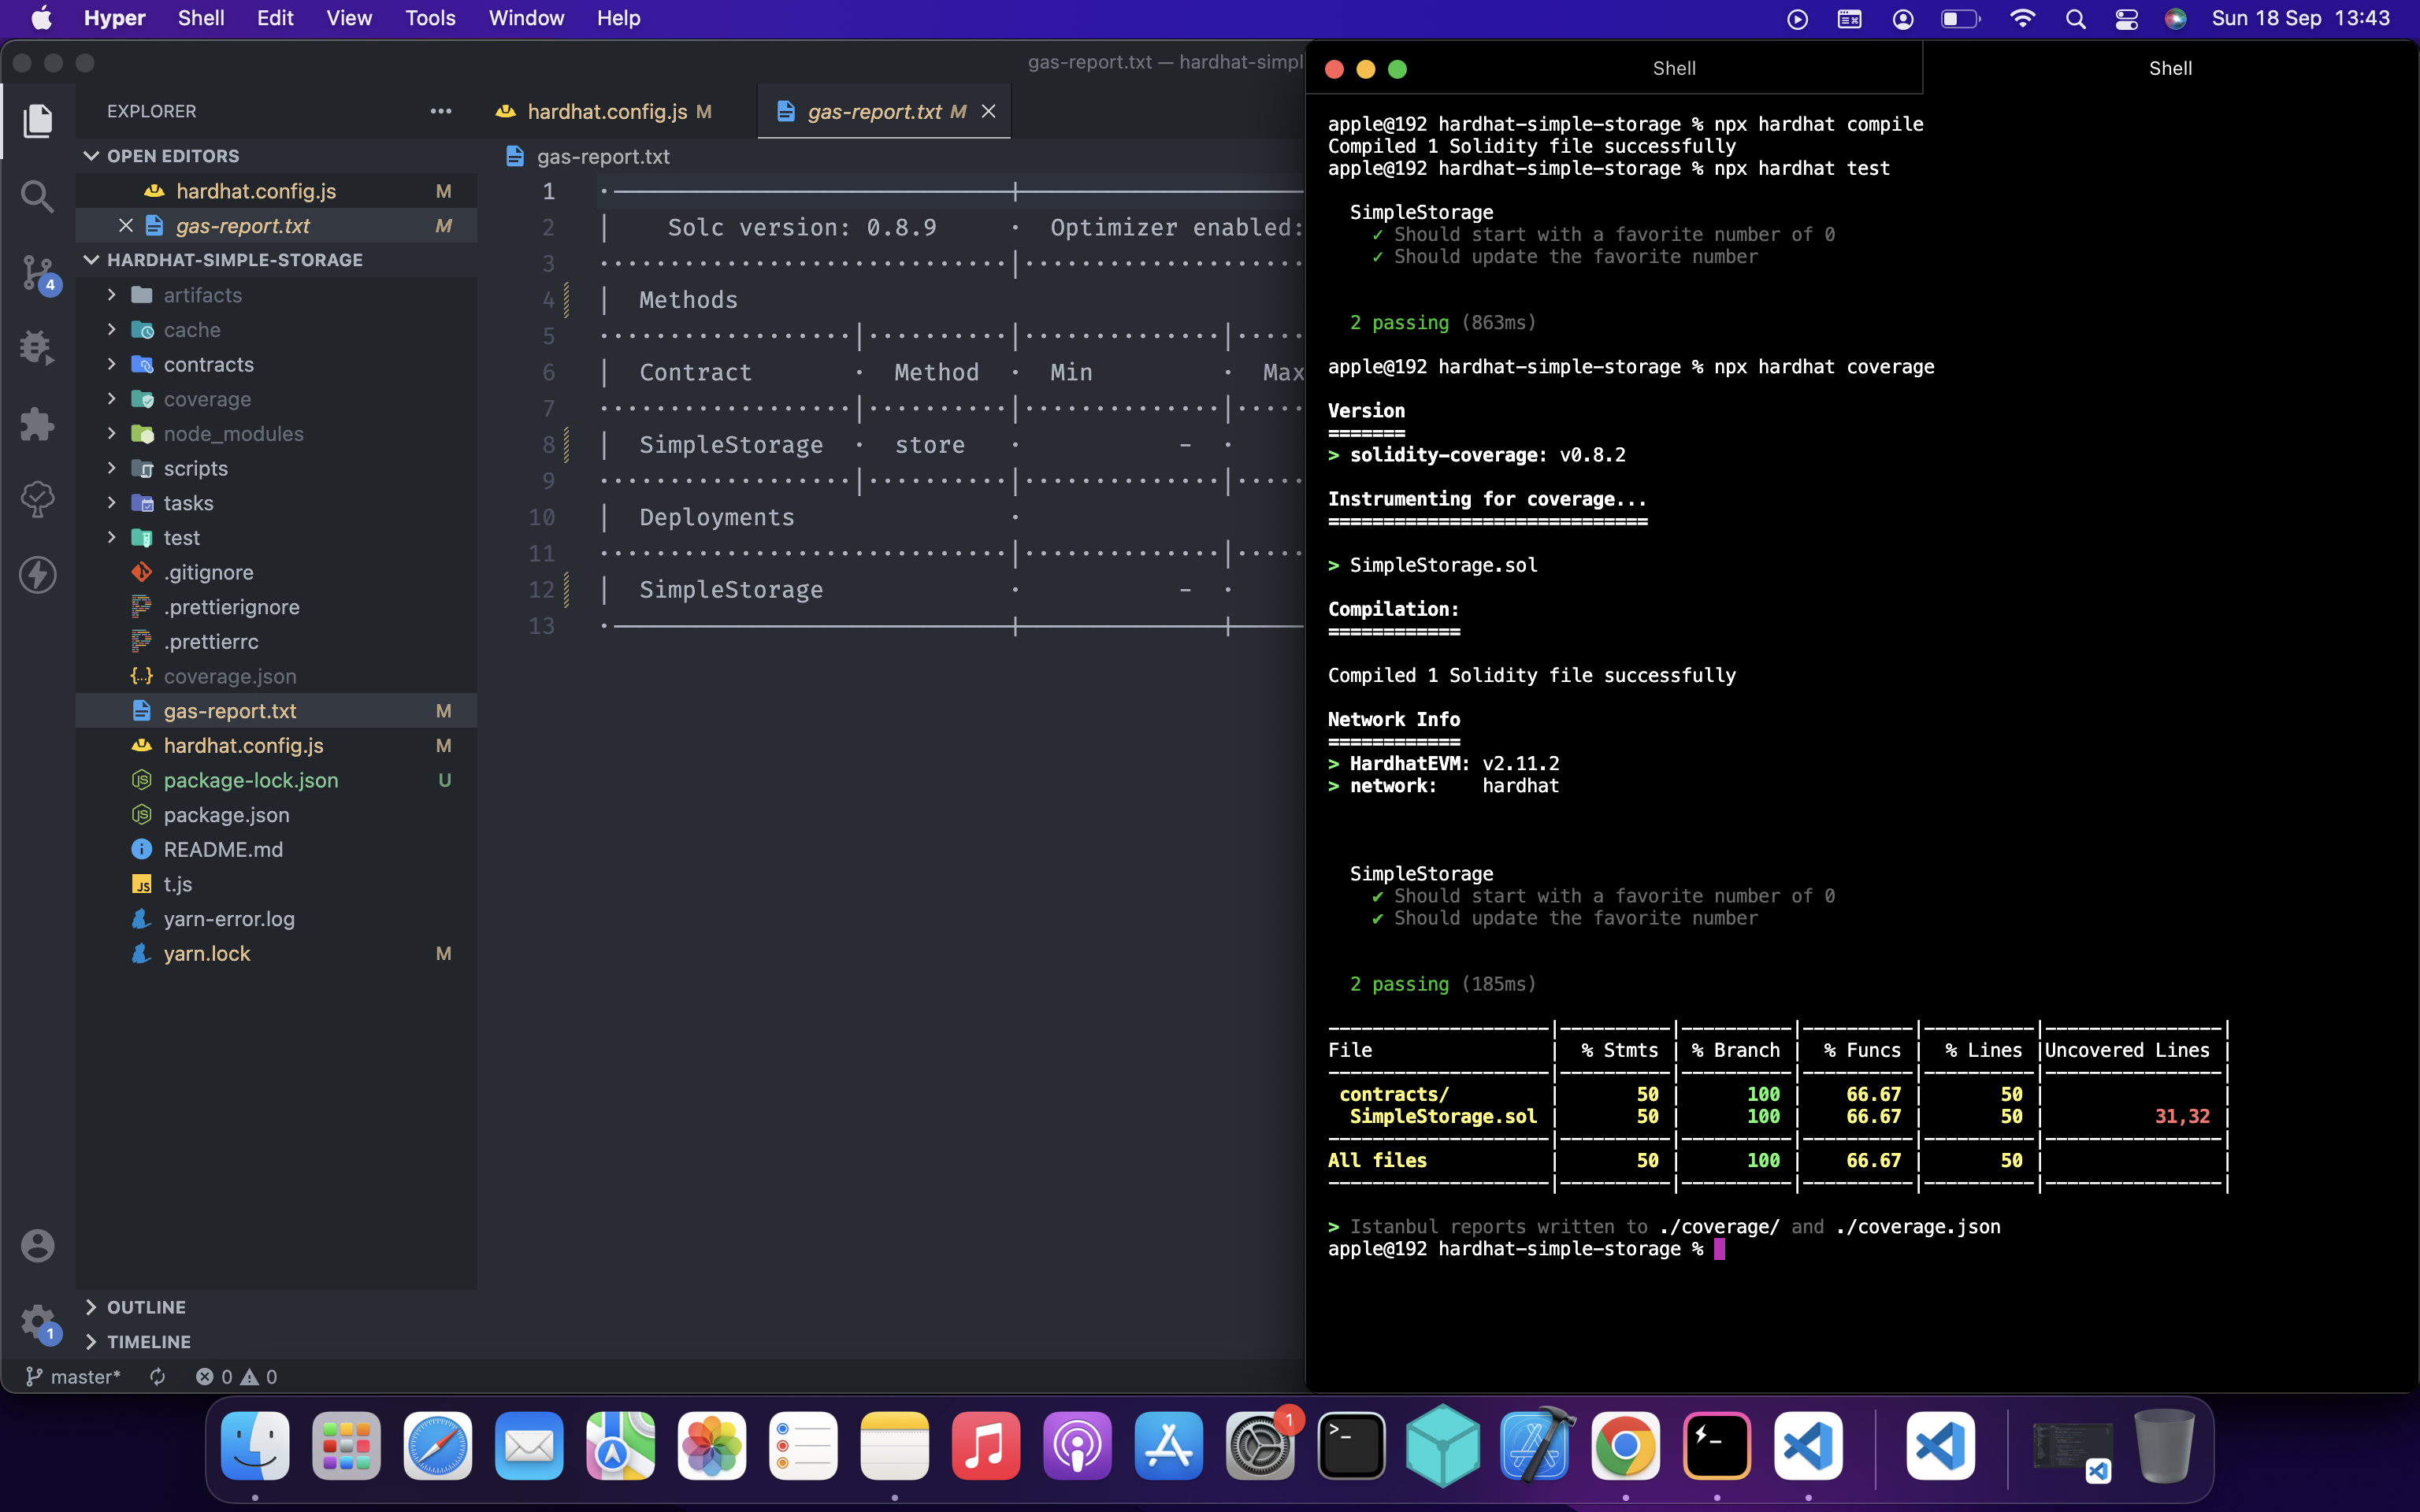Open the lightning bolt view in activity bar
The width and height of the screenshot is (2420, 1512).
pyautogui.click(x=38, y=575)
